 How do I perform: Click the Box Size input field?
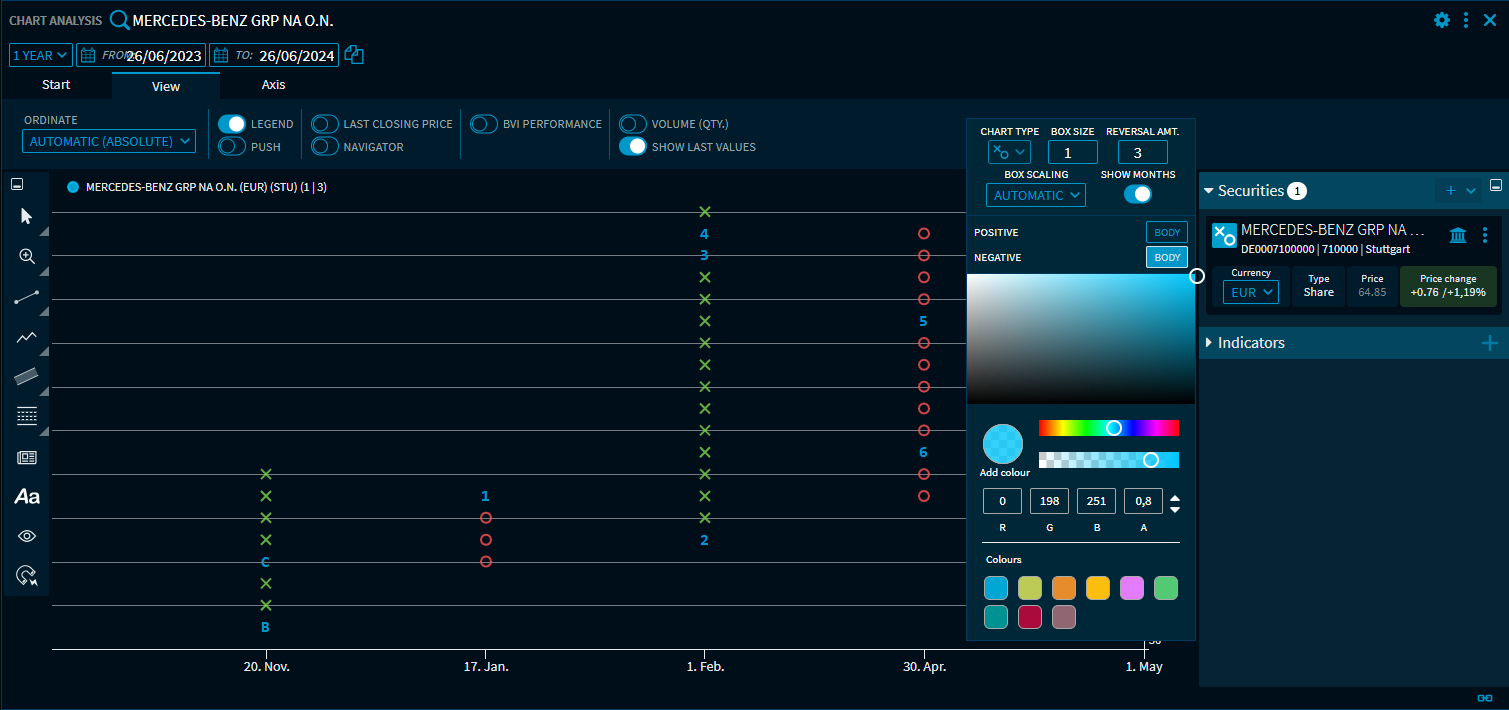[1072, 152]
